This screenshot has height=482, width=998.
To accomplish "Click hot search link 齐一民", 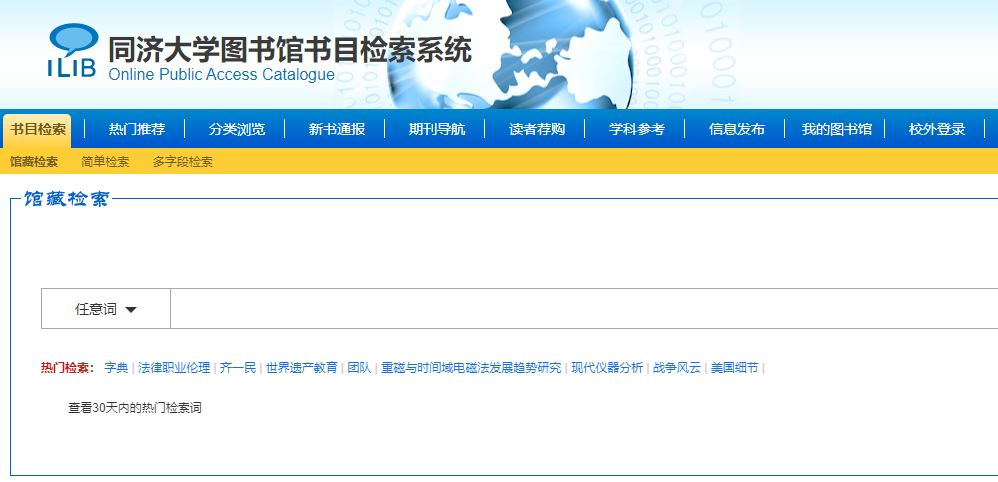I will tap(238, 367).
